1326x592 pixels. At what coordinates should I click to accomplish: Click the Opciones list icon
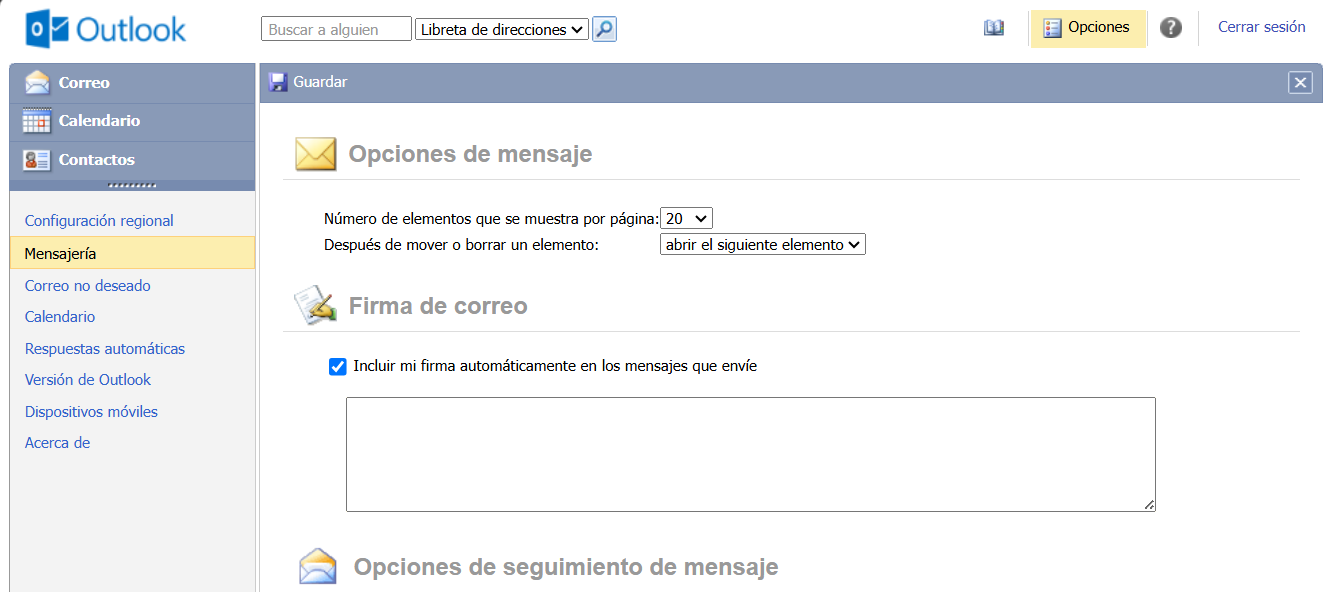click(x=1052, y=28)
